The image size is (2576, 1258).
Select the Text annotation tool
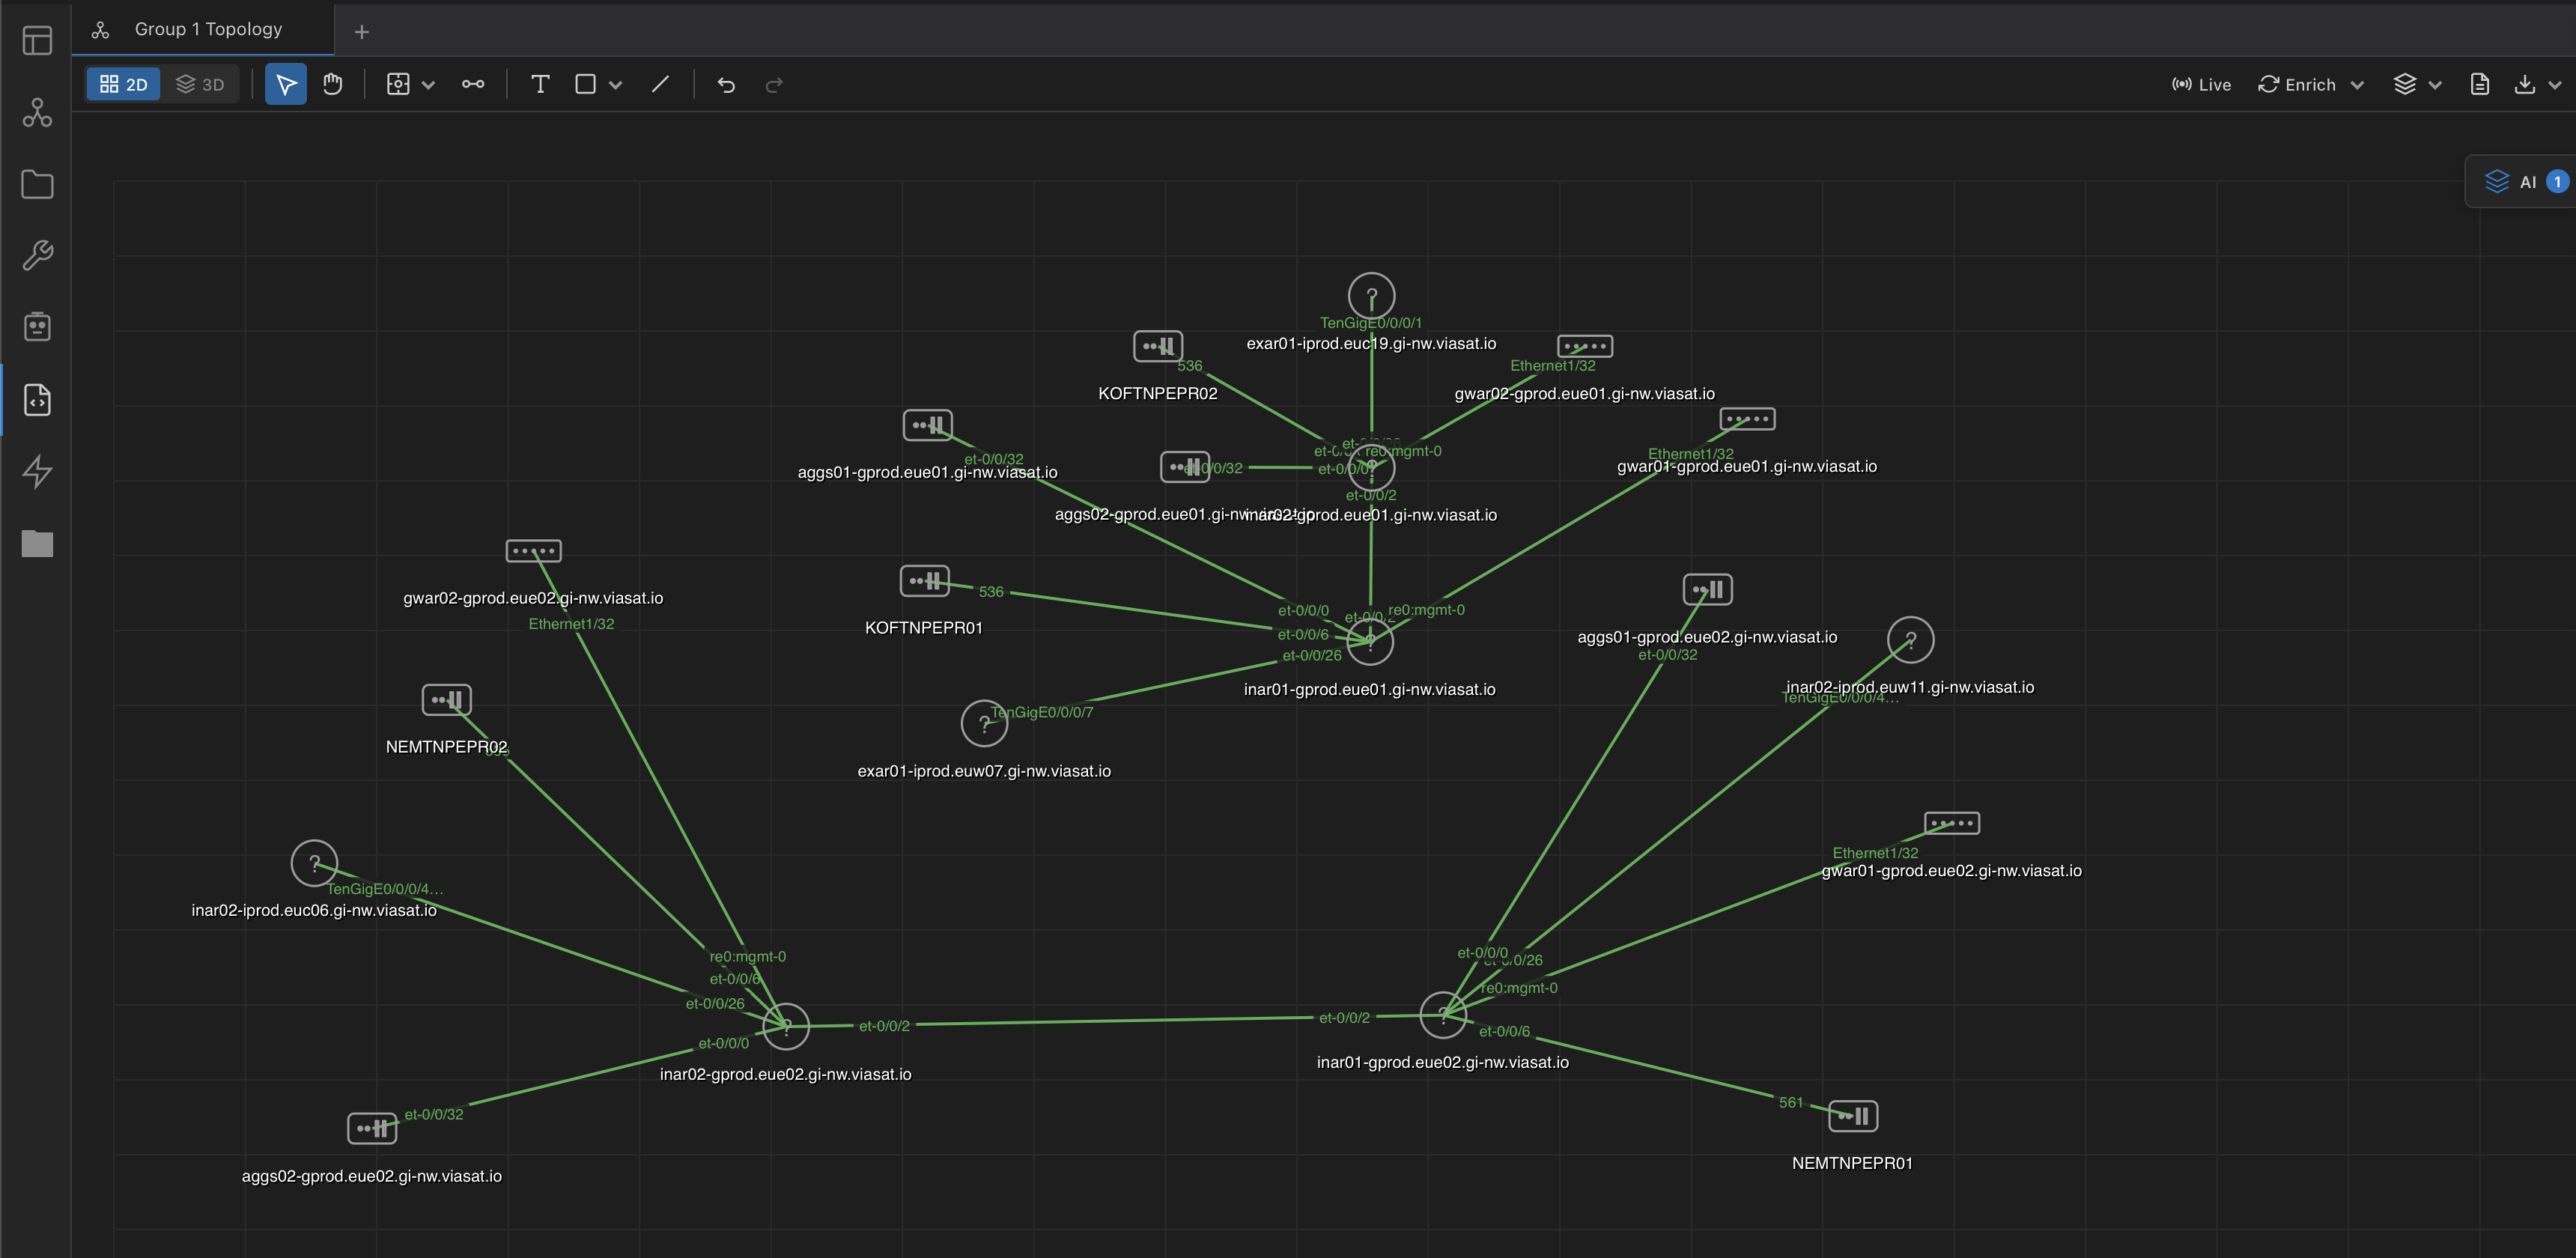click(540, 84)
